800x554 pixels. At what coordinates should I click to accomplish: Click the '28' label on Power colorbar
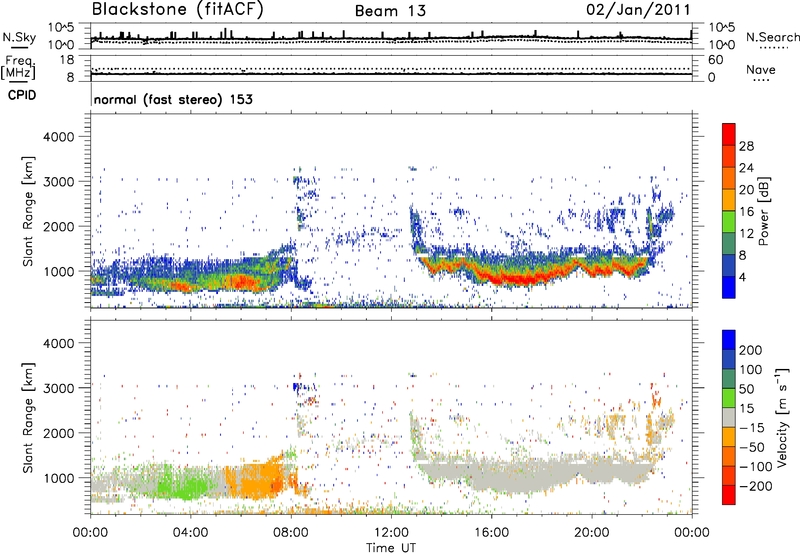[x=746, y=146]
